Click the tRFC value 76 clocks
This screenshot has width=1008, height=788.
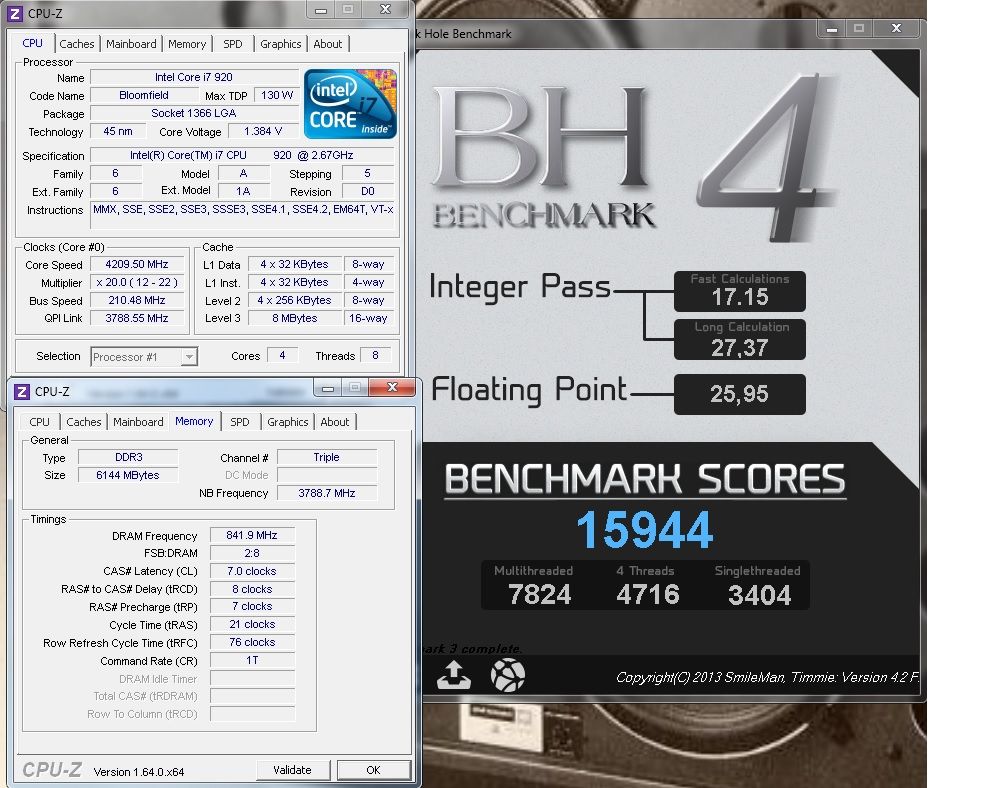click(x=252, y=642)
